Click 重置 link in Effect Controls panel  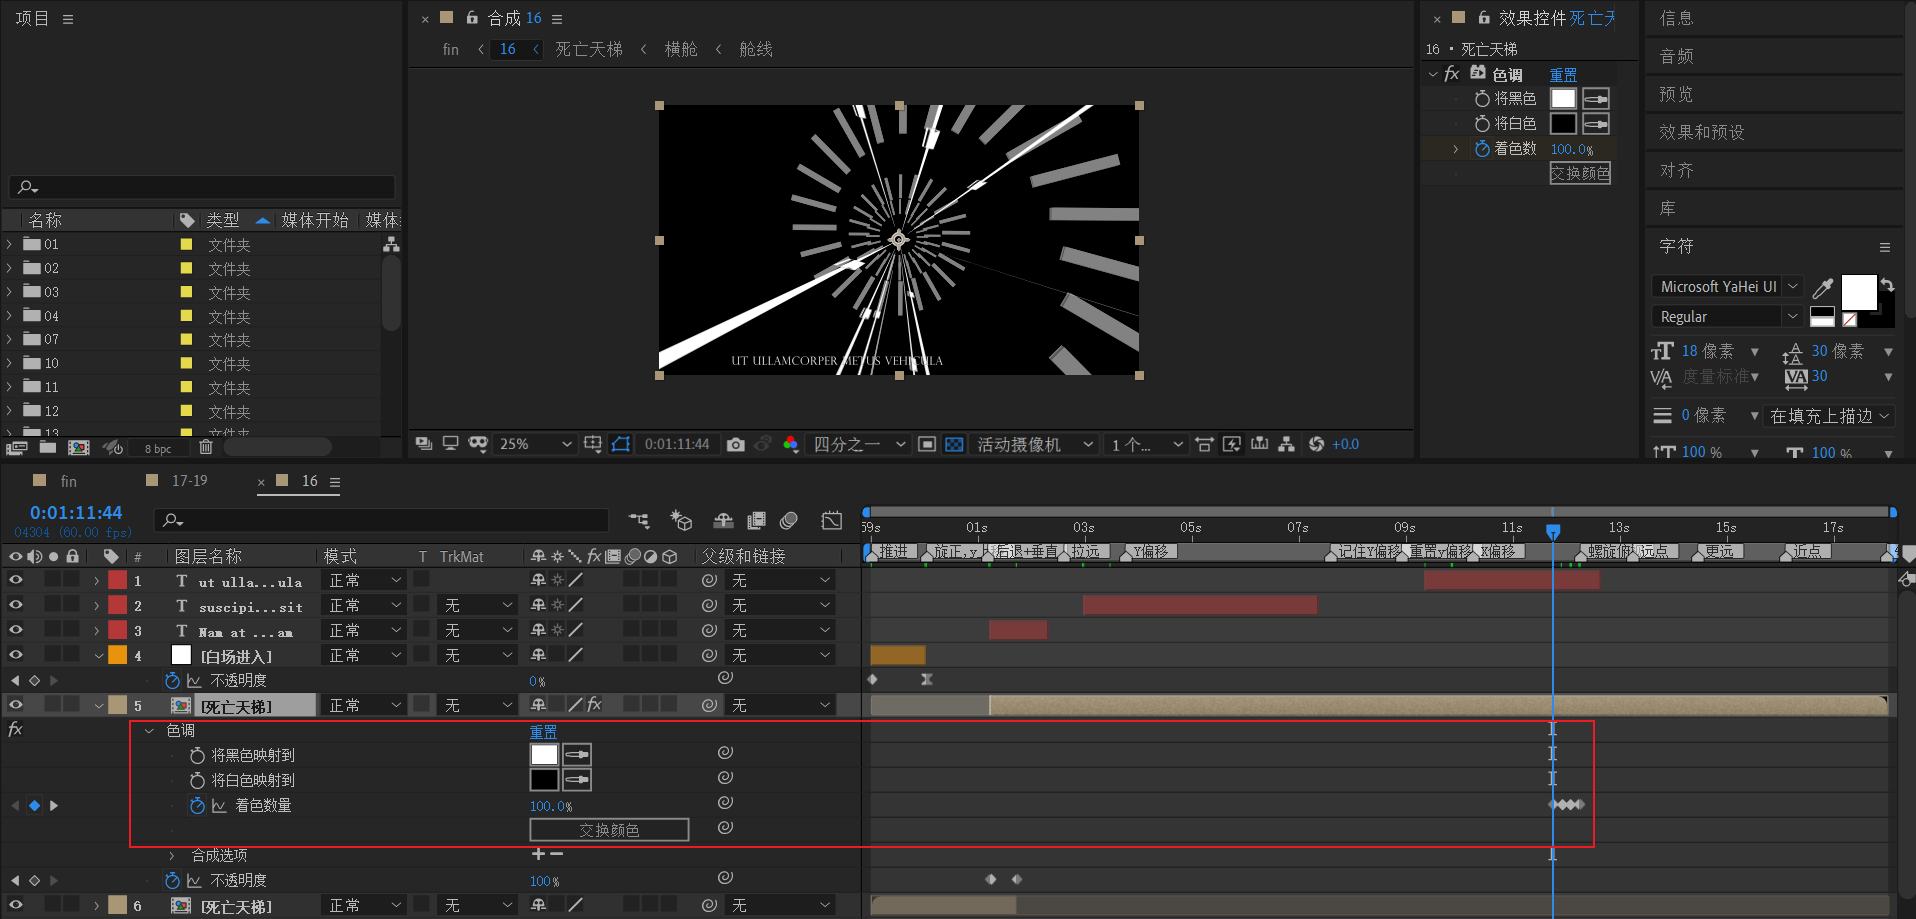[x=1563, y=75]
